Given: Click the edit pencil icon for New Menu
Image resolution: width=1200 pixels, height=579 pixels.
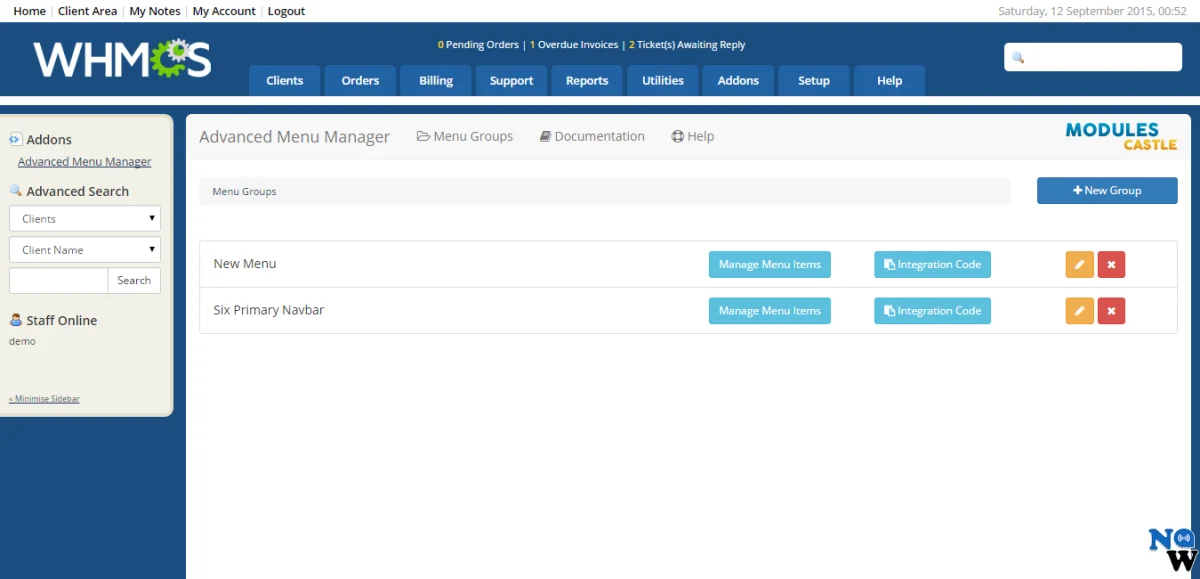Looking at the screenshot, I should click(1079, 264).
